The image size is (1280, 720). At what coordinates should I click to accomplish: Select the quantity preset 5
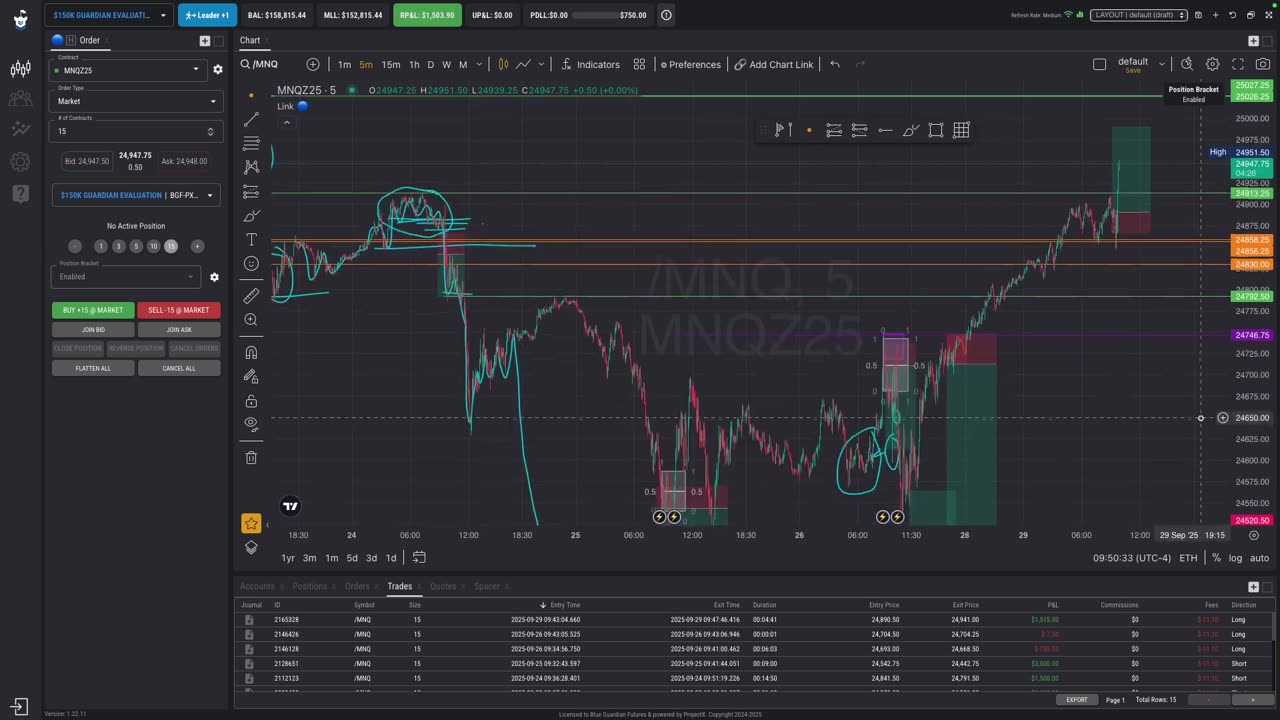(x=136, y=246)
